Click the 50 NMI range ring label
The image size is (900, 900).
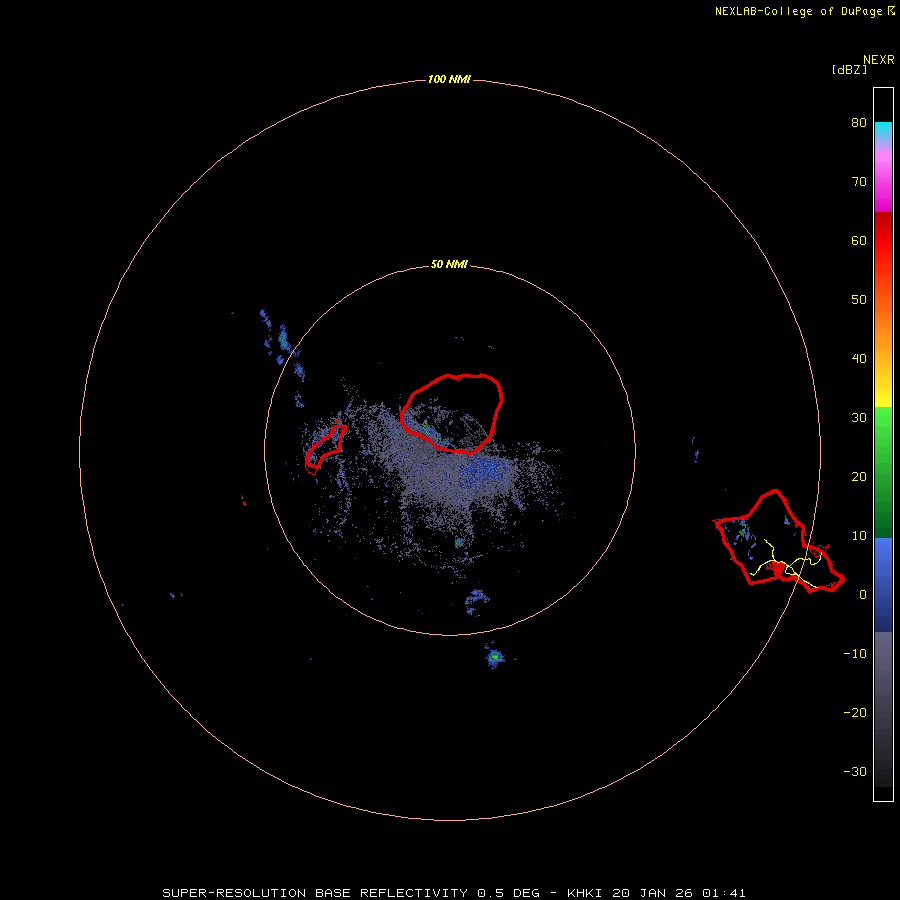(x=449, y=265)
